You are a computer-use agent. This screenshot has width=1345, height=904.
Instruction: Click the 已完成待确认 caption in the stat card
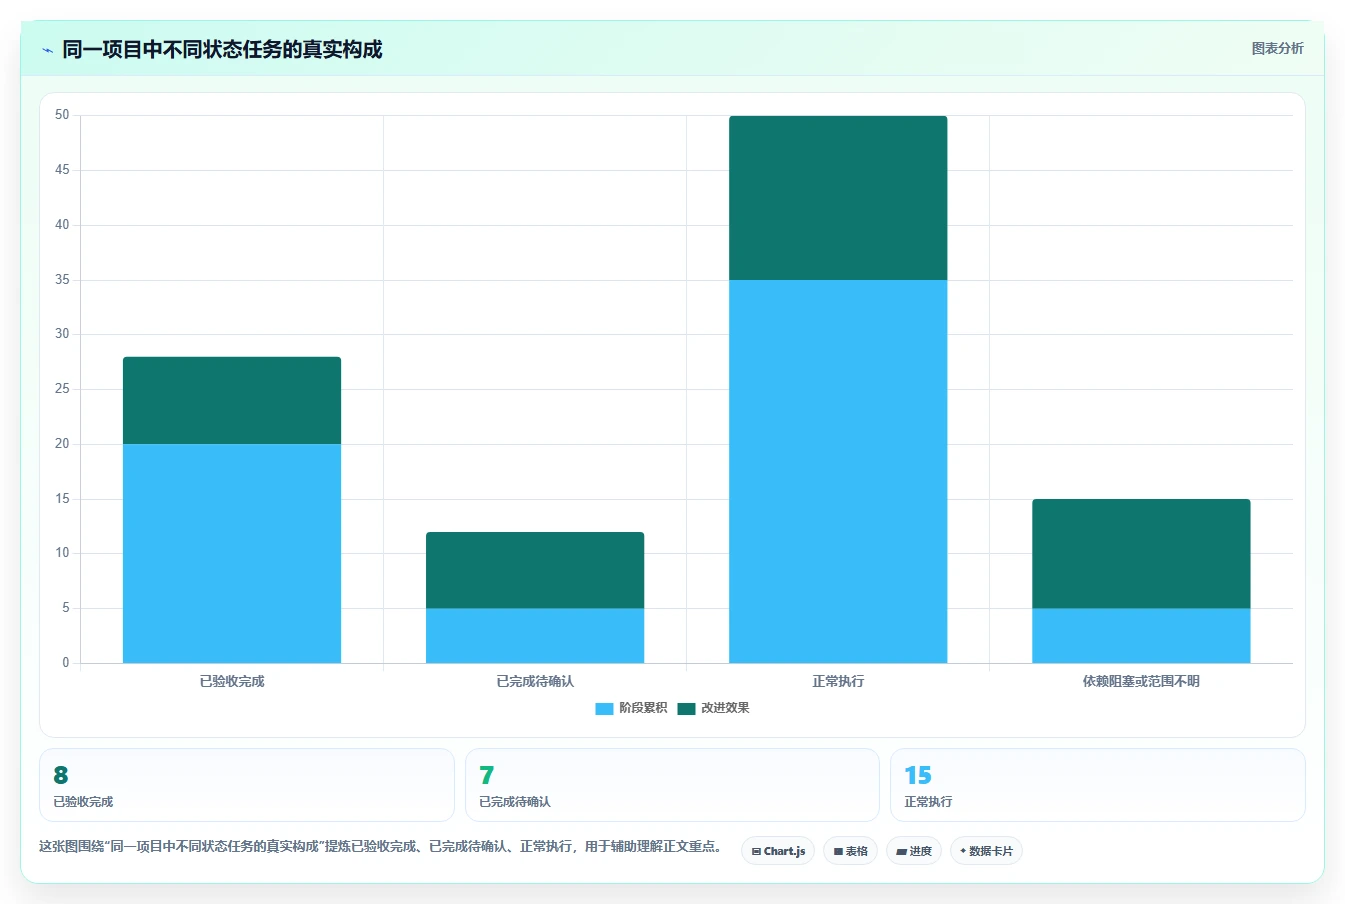pos(515,802)
